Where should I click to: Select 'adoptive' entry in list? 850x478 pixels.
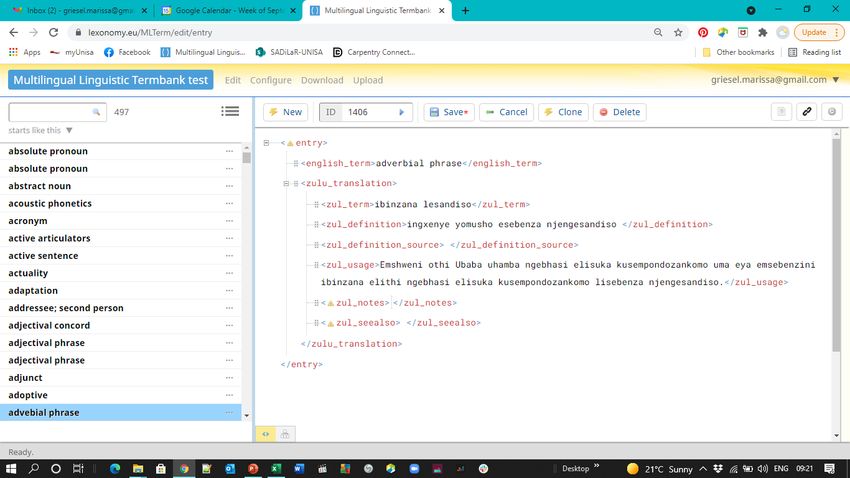120,395
